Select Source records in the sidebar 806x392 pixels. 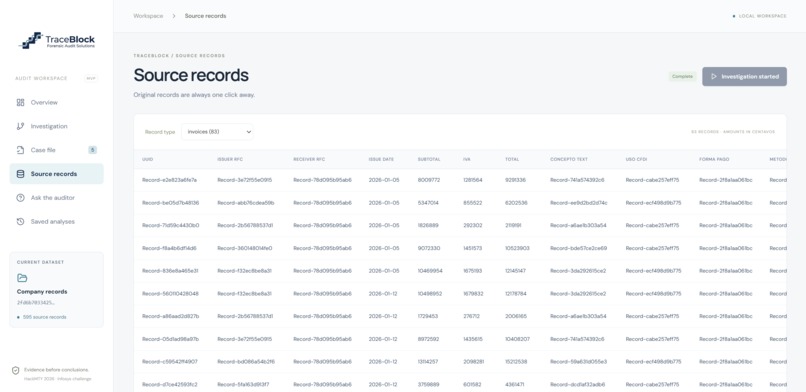point(57,174)
